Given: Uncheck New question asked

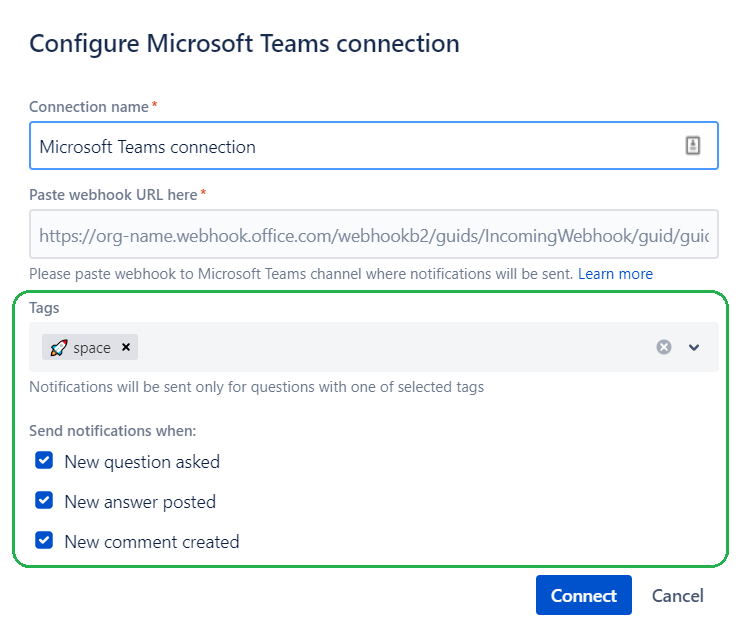Looking at the screenshot, I should 44,461.
